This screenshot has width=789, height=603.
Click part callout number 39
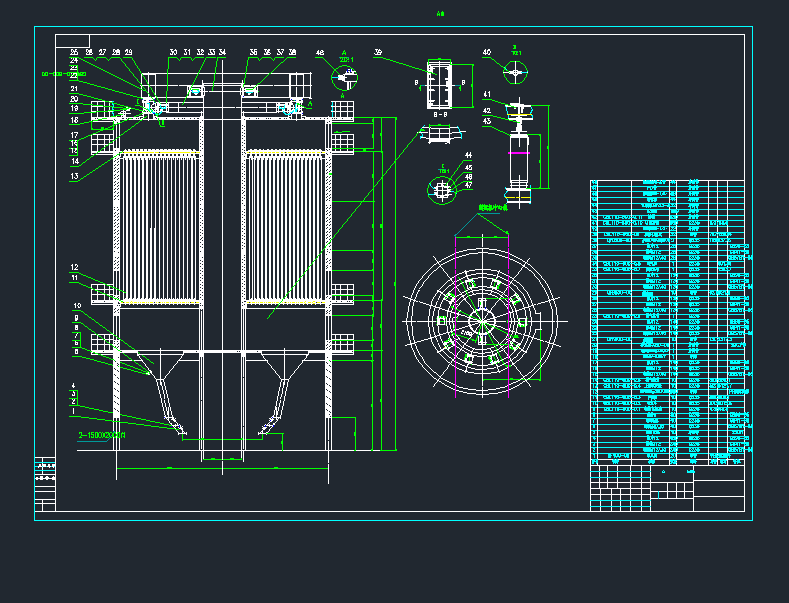(x=379, y=51)
